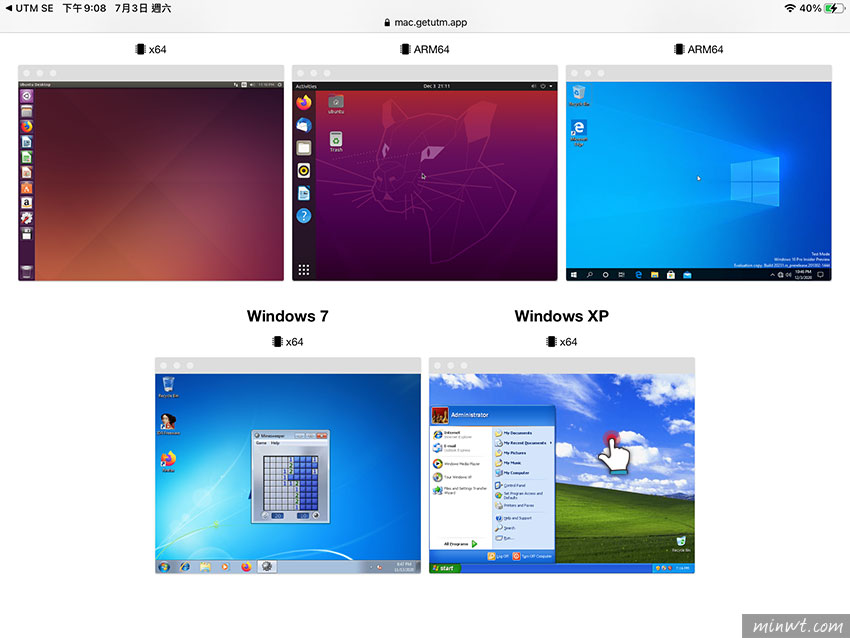Image resolution: width=850 pixels, height=638 pixels.
Task: Open Thunderbird in the Ubuntu ARM64 dock
Action: coord(304,125)
